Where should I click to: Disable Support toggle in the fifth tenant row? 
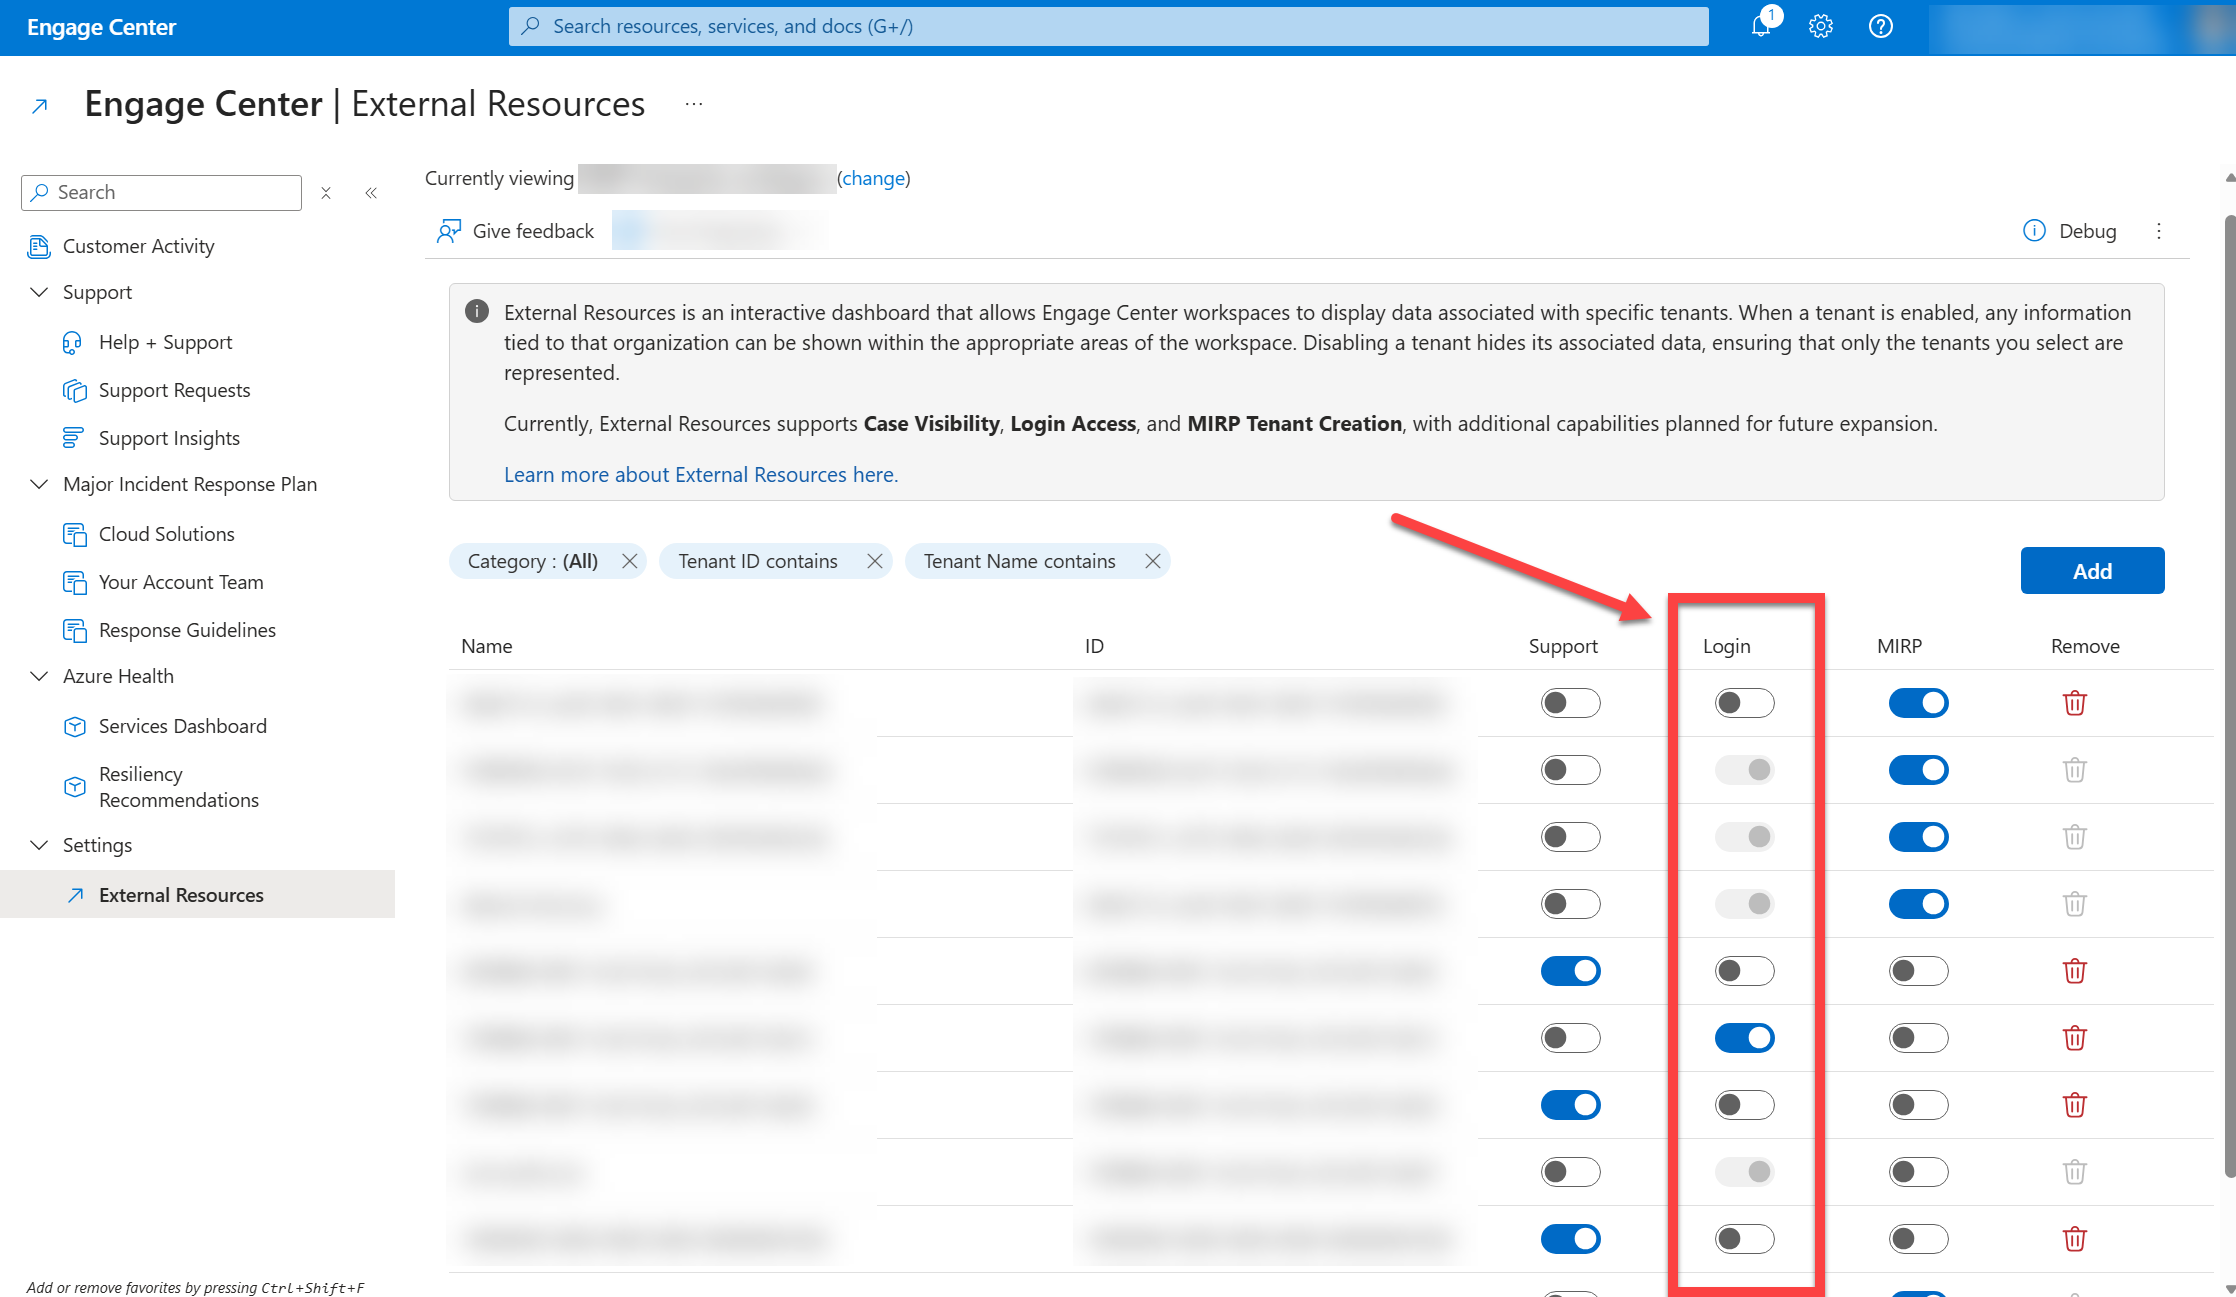tap(1571, 971)
